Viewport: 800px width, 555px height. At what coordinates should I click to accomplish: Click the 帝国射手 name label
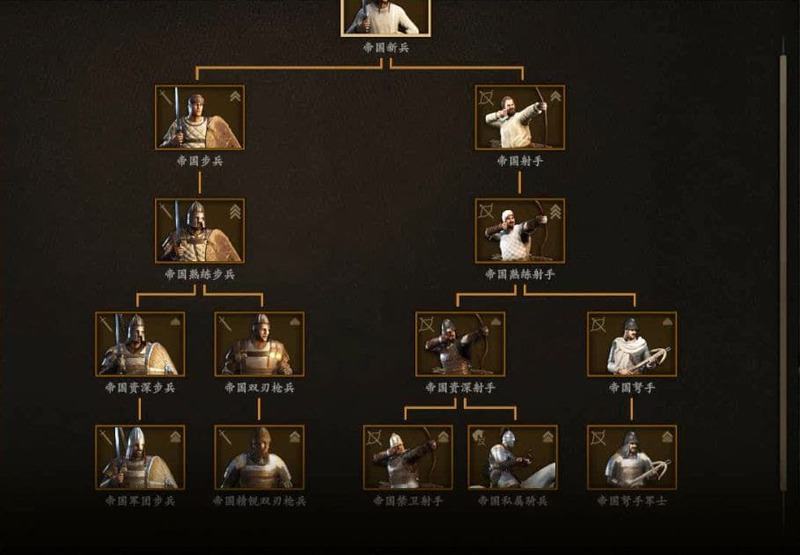click(x=520, y=161)
